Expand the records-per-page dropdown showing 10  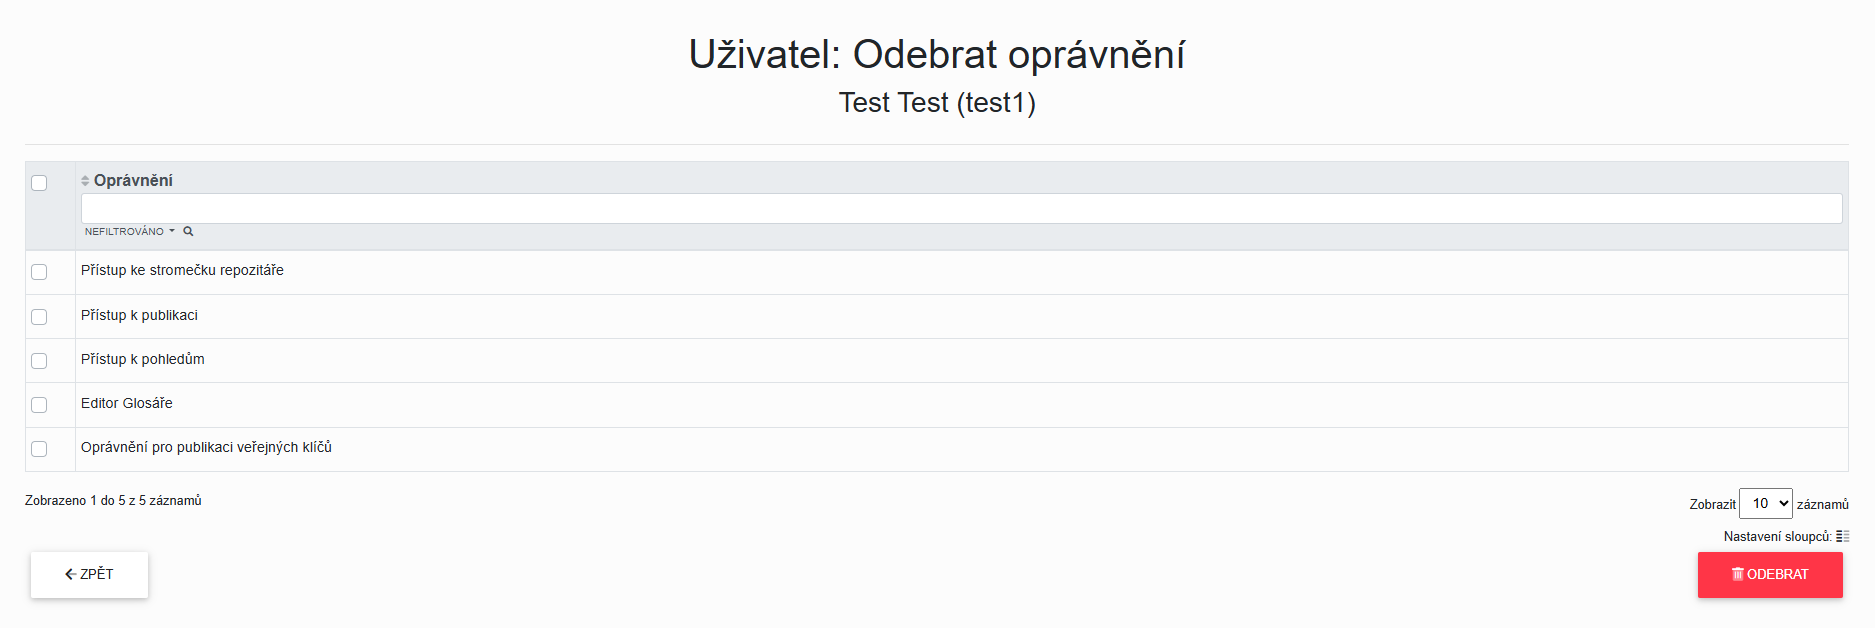[x=1765, y=504]
